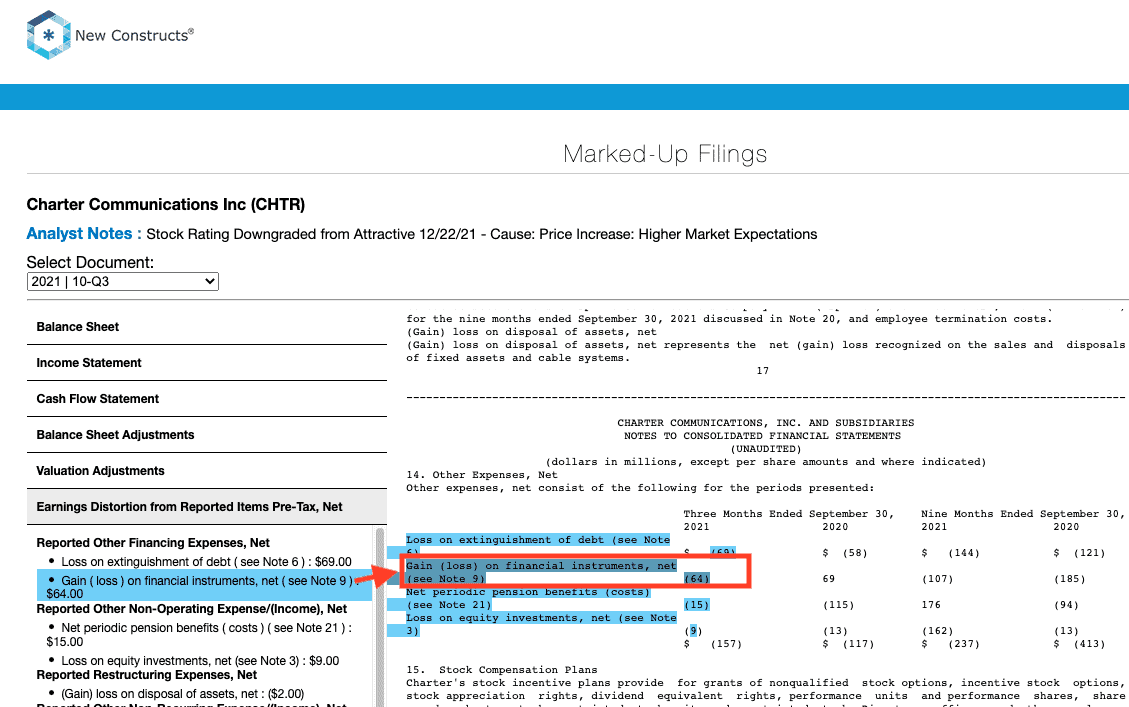Image resolution: width=1129 pixels, height=707 pixels.
Task: Click the New Constructs hexagon logo
Action: 48,35
